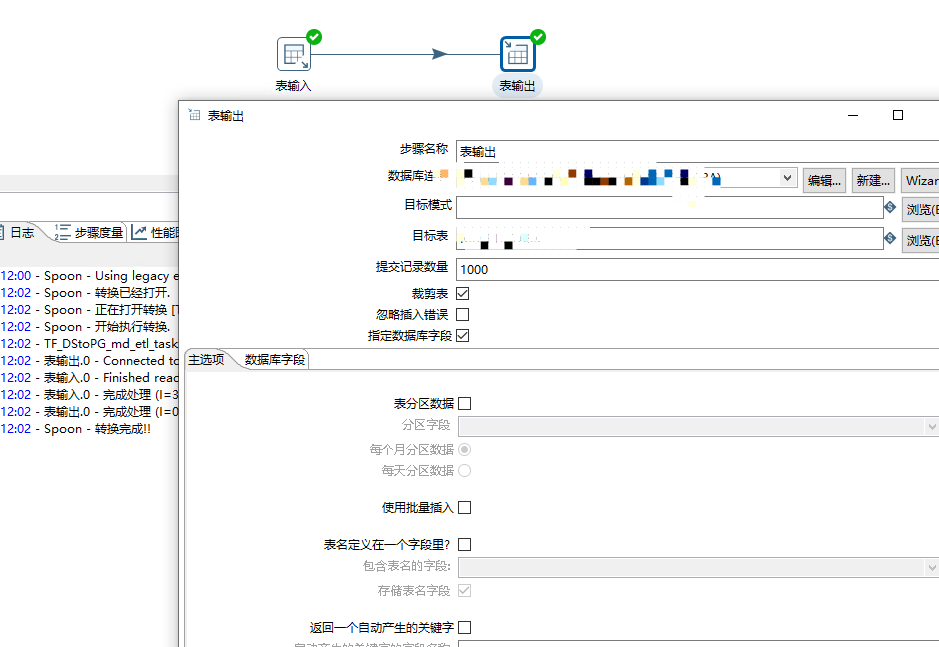Select the 表输出 step icon on canvas

(517, 55)
